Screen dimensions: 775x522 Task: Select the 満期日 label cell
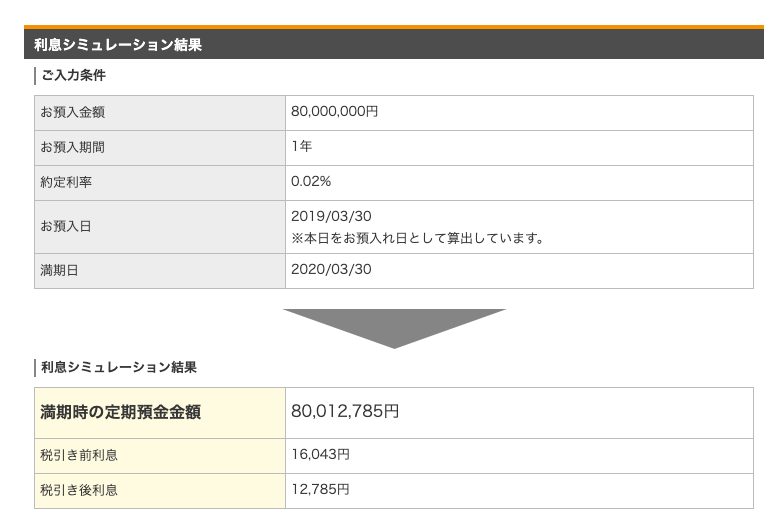point(160,270)
